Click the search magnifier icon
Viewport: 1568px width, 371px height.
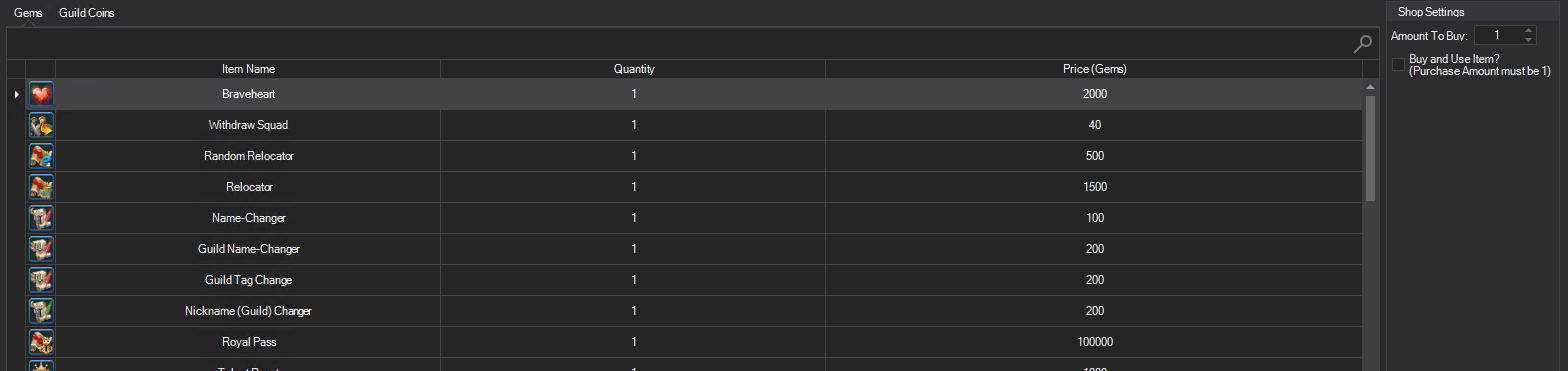point(1362,43)
